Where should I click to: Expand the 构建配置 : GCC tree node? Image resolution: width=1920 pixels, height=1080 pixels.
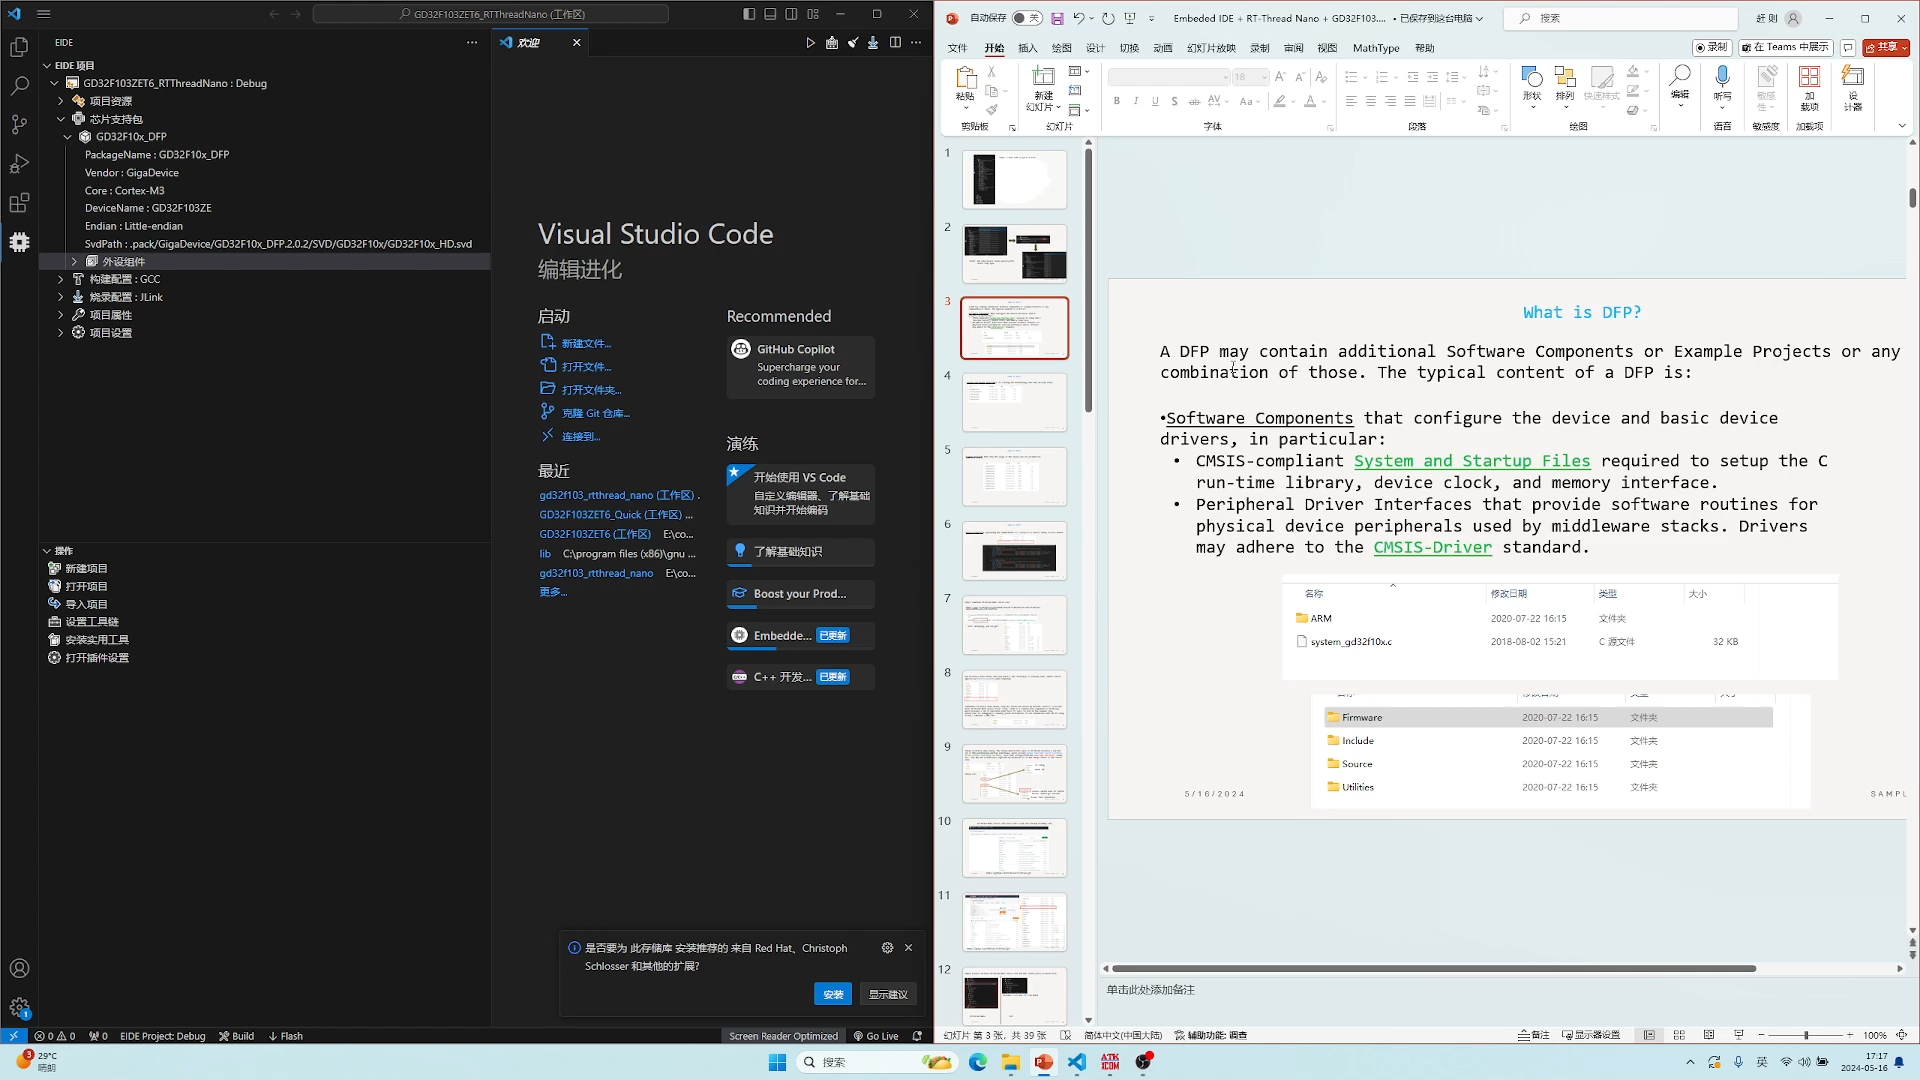[62, 279]
